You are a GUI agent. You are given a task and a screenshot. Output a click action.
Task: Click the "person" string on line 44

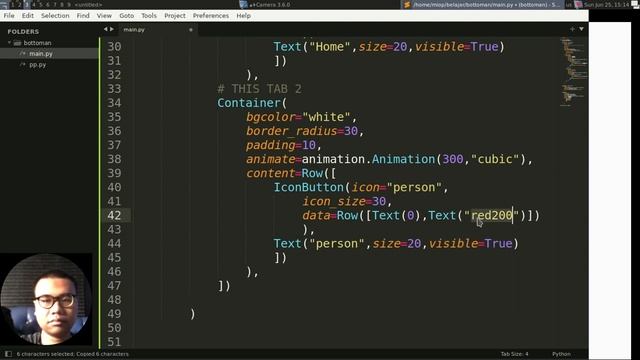pos(336,244)
